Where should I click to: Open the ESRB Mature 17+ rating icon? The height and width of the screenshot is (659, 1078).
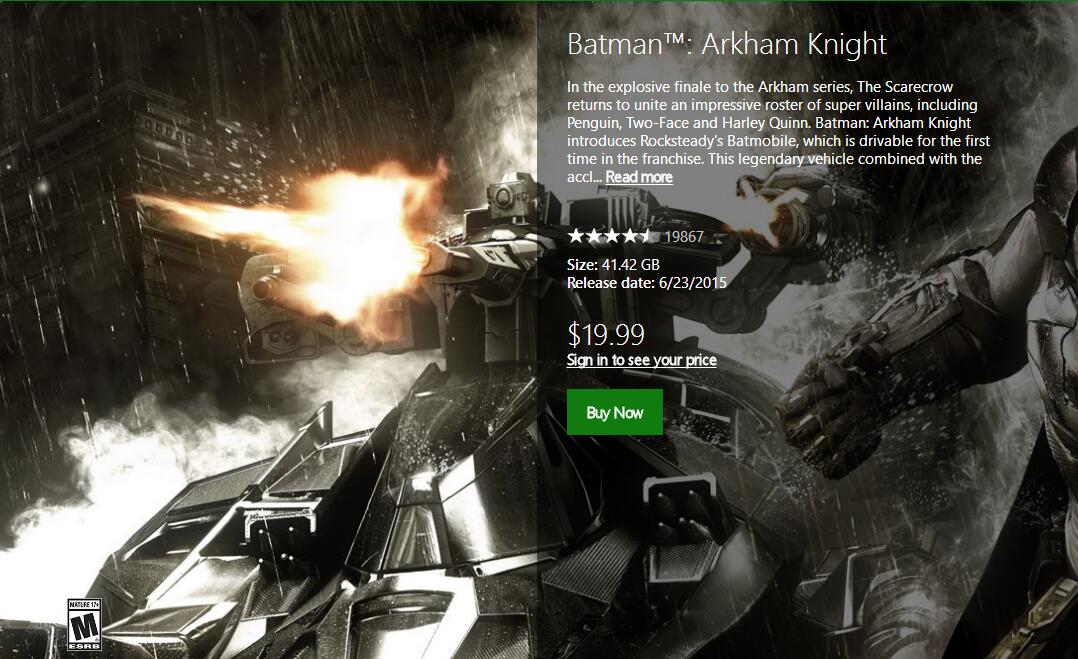coord(85,624)
